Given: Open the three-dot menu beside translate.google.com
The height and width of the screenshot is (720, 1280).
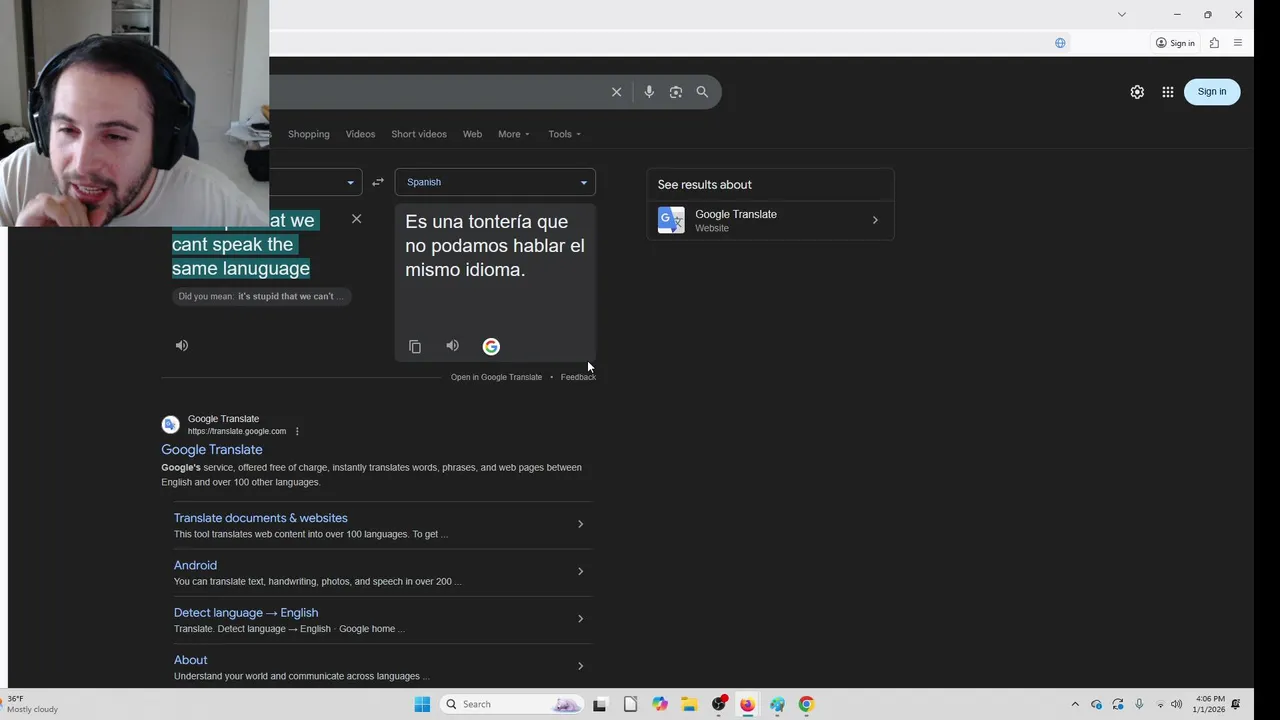Looking at the screenshot, I should (297, 431).
